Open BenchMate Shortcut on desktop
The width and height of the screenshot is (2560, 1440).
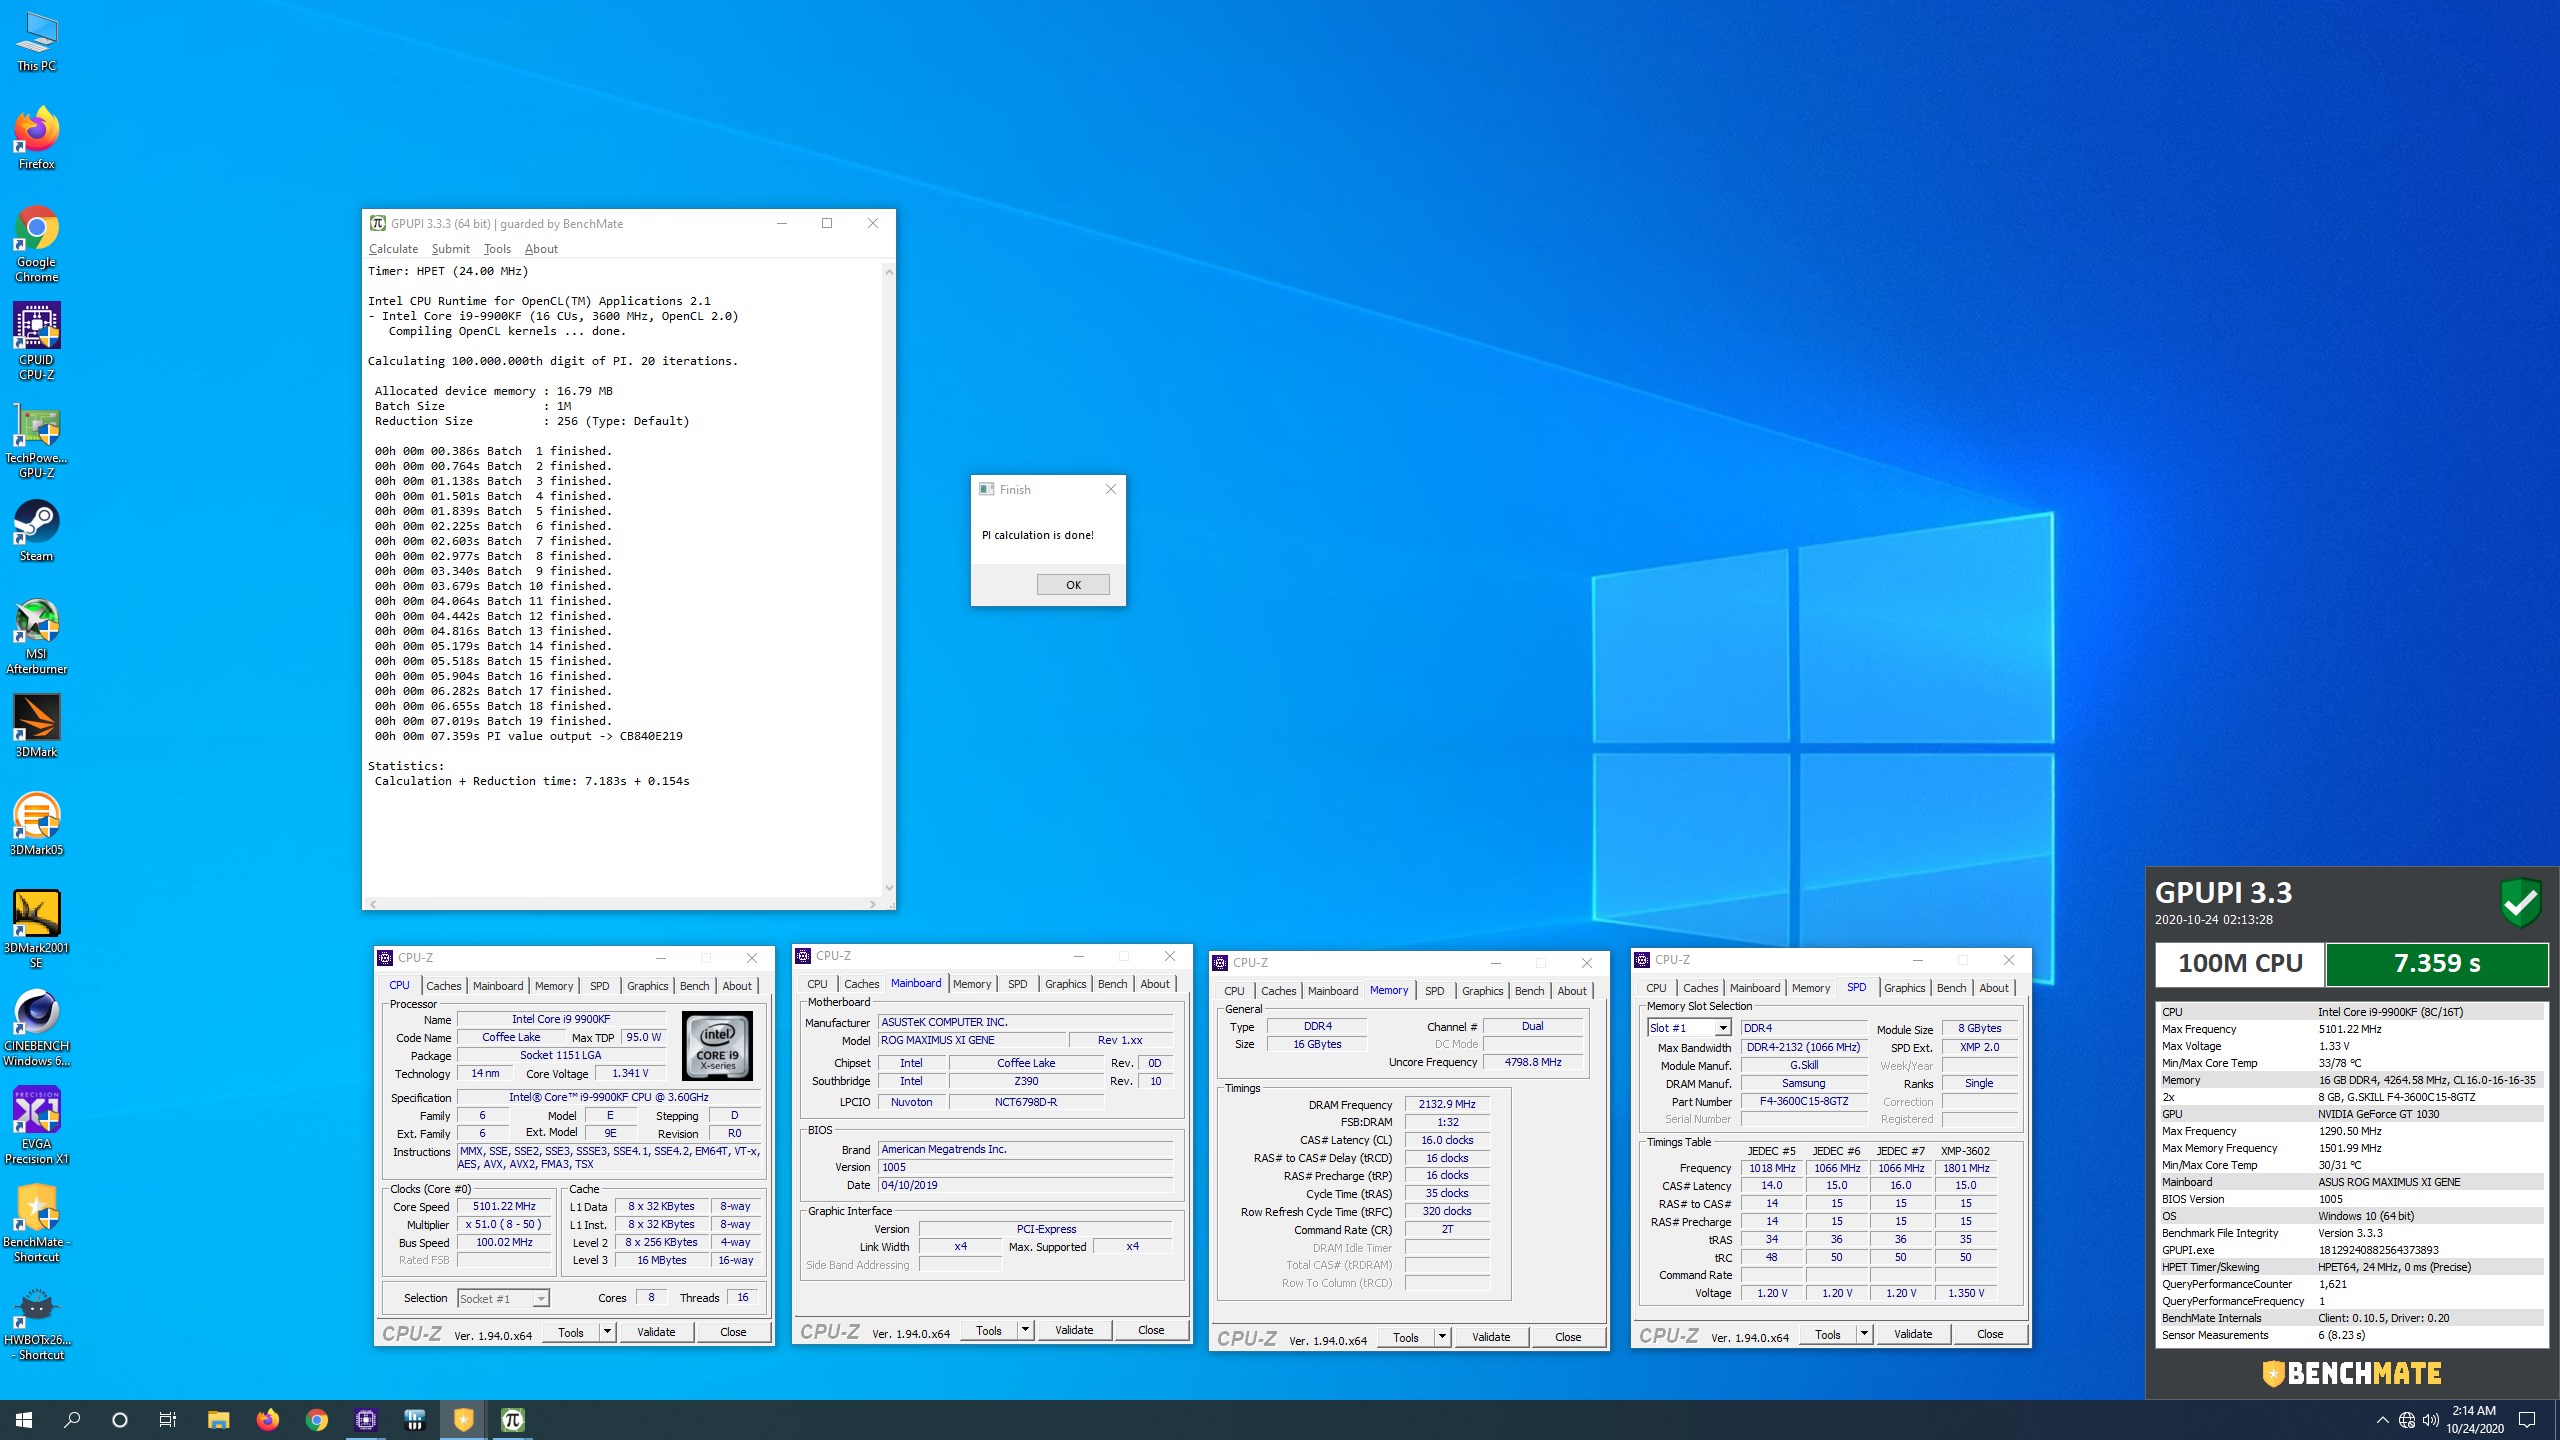pyautogui.click(x=37, y=1223)
